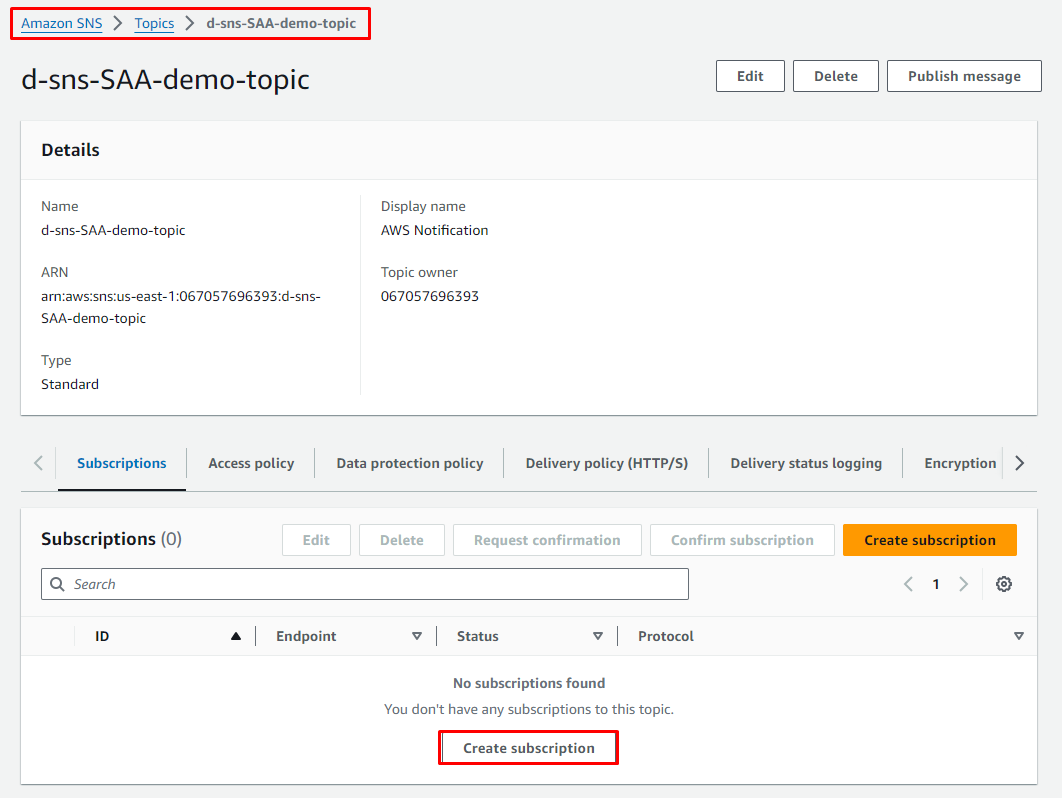Switch to the Access policy tab

point(251,463)
